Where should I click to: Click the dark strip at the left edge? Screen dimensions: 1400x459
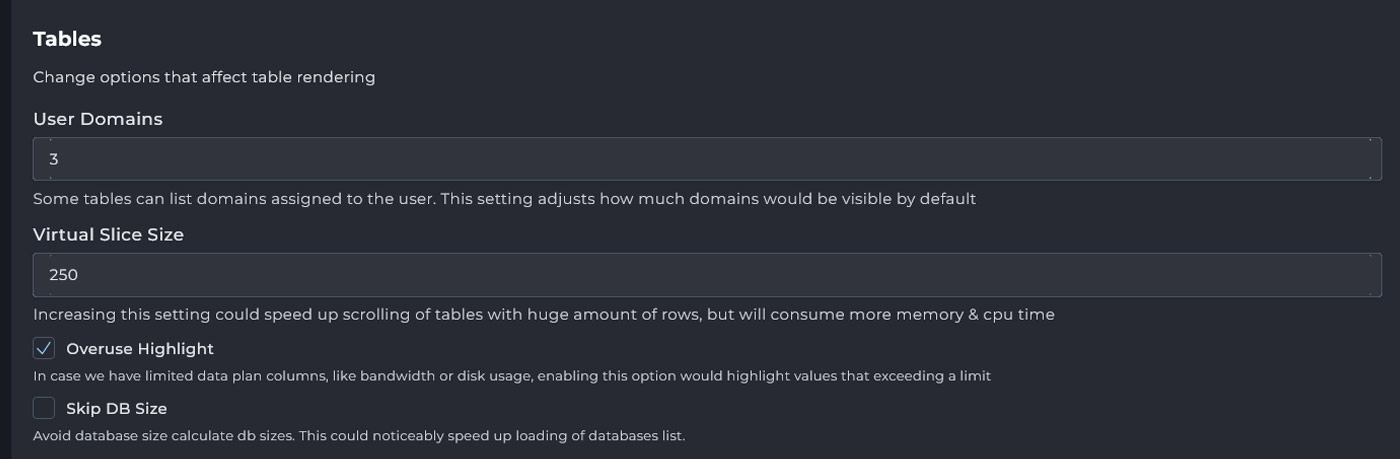coord(5,230)
